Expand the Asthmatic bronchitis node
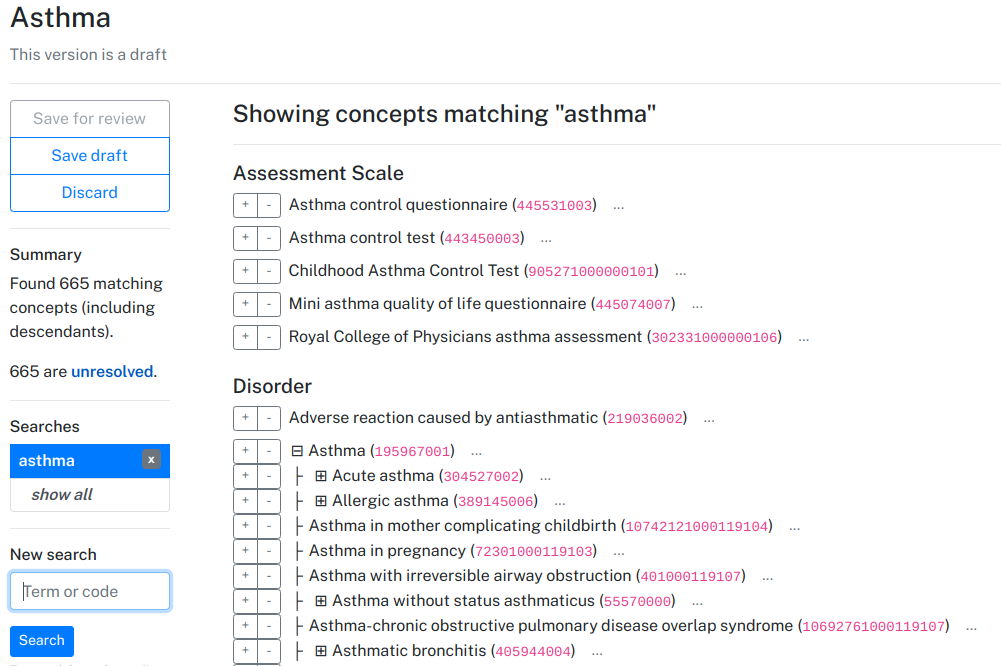The width and height of the screenshot is (1001, 666). pos(321,651)
